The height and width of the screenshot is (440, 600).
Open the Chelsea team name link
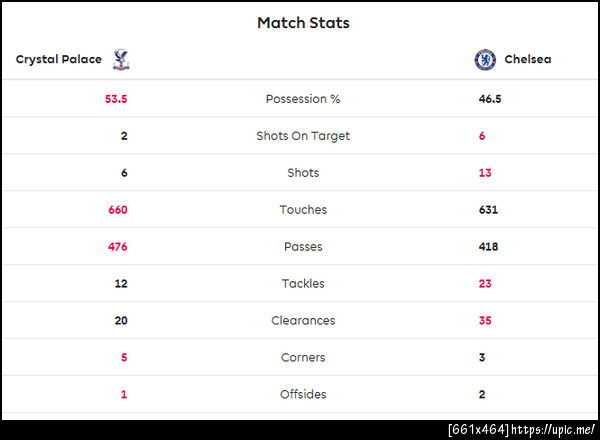527,60
